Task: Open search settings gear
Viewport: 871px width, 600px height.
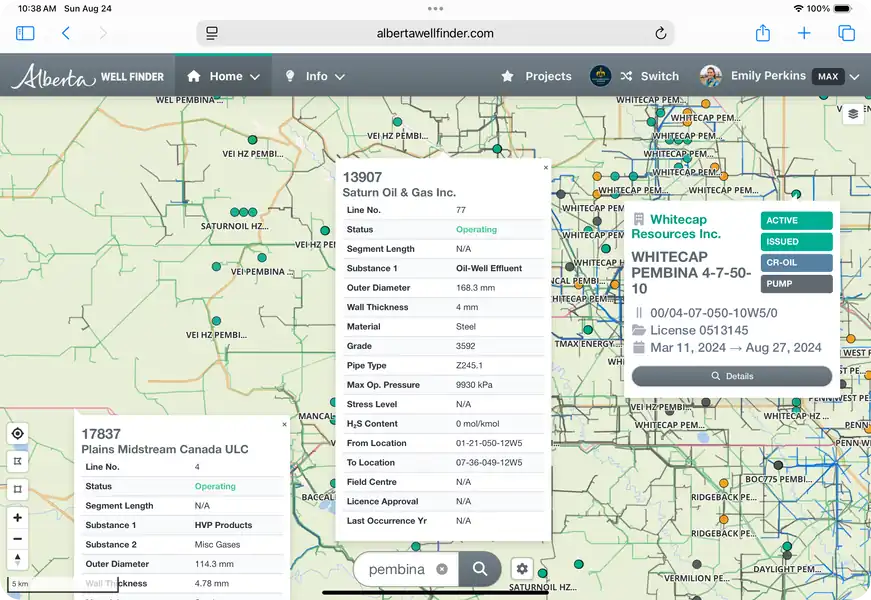Action: tap(522, 568)
